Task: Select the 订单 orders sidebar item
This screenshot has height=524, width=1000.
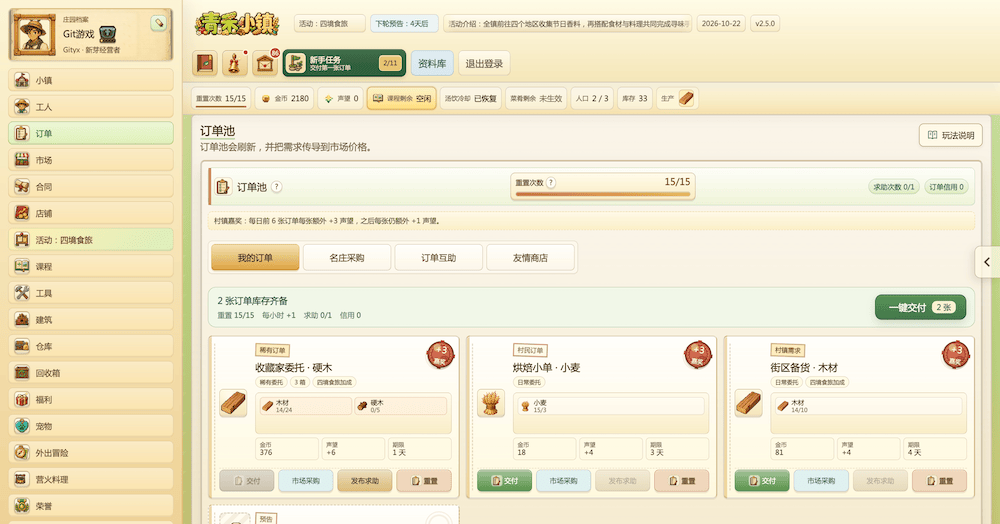Action: [91, 133]
